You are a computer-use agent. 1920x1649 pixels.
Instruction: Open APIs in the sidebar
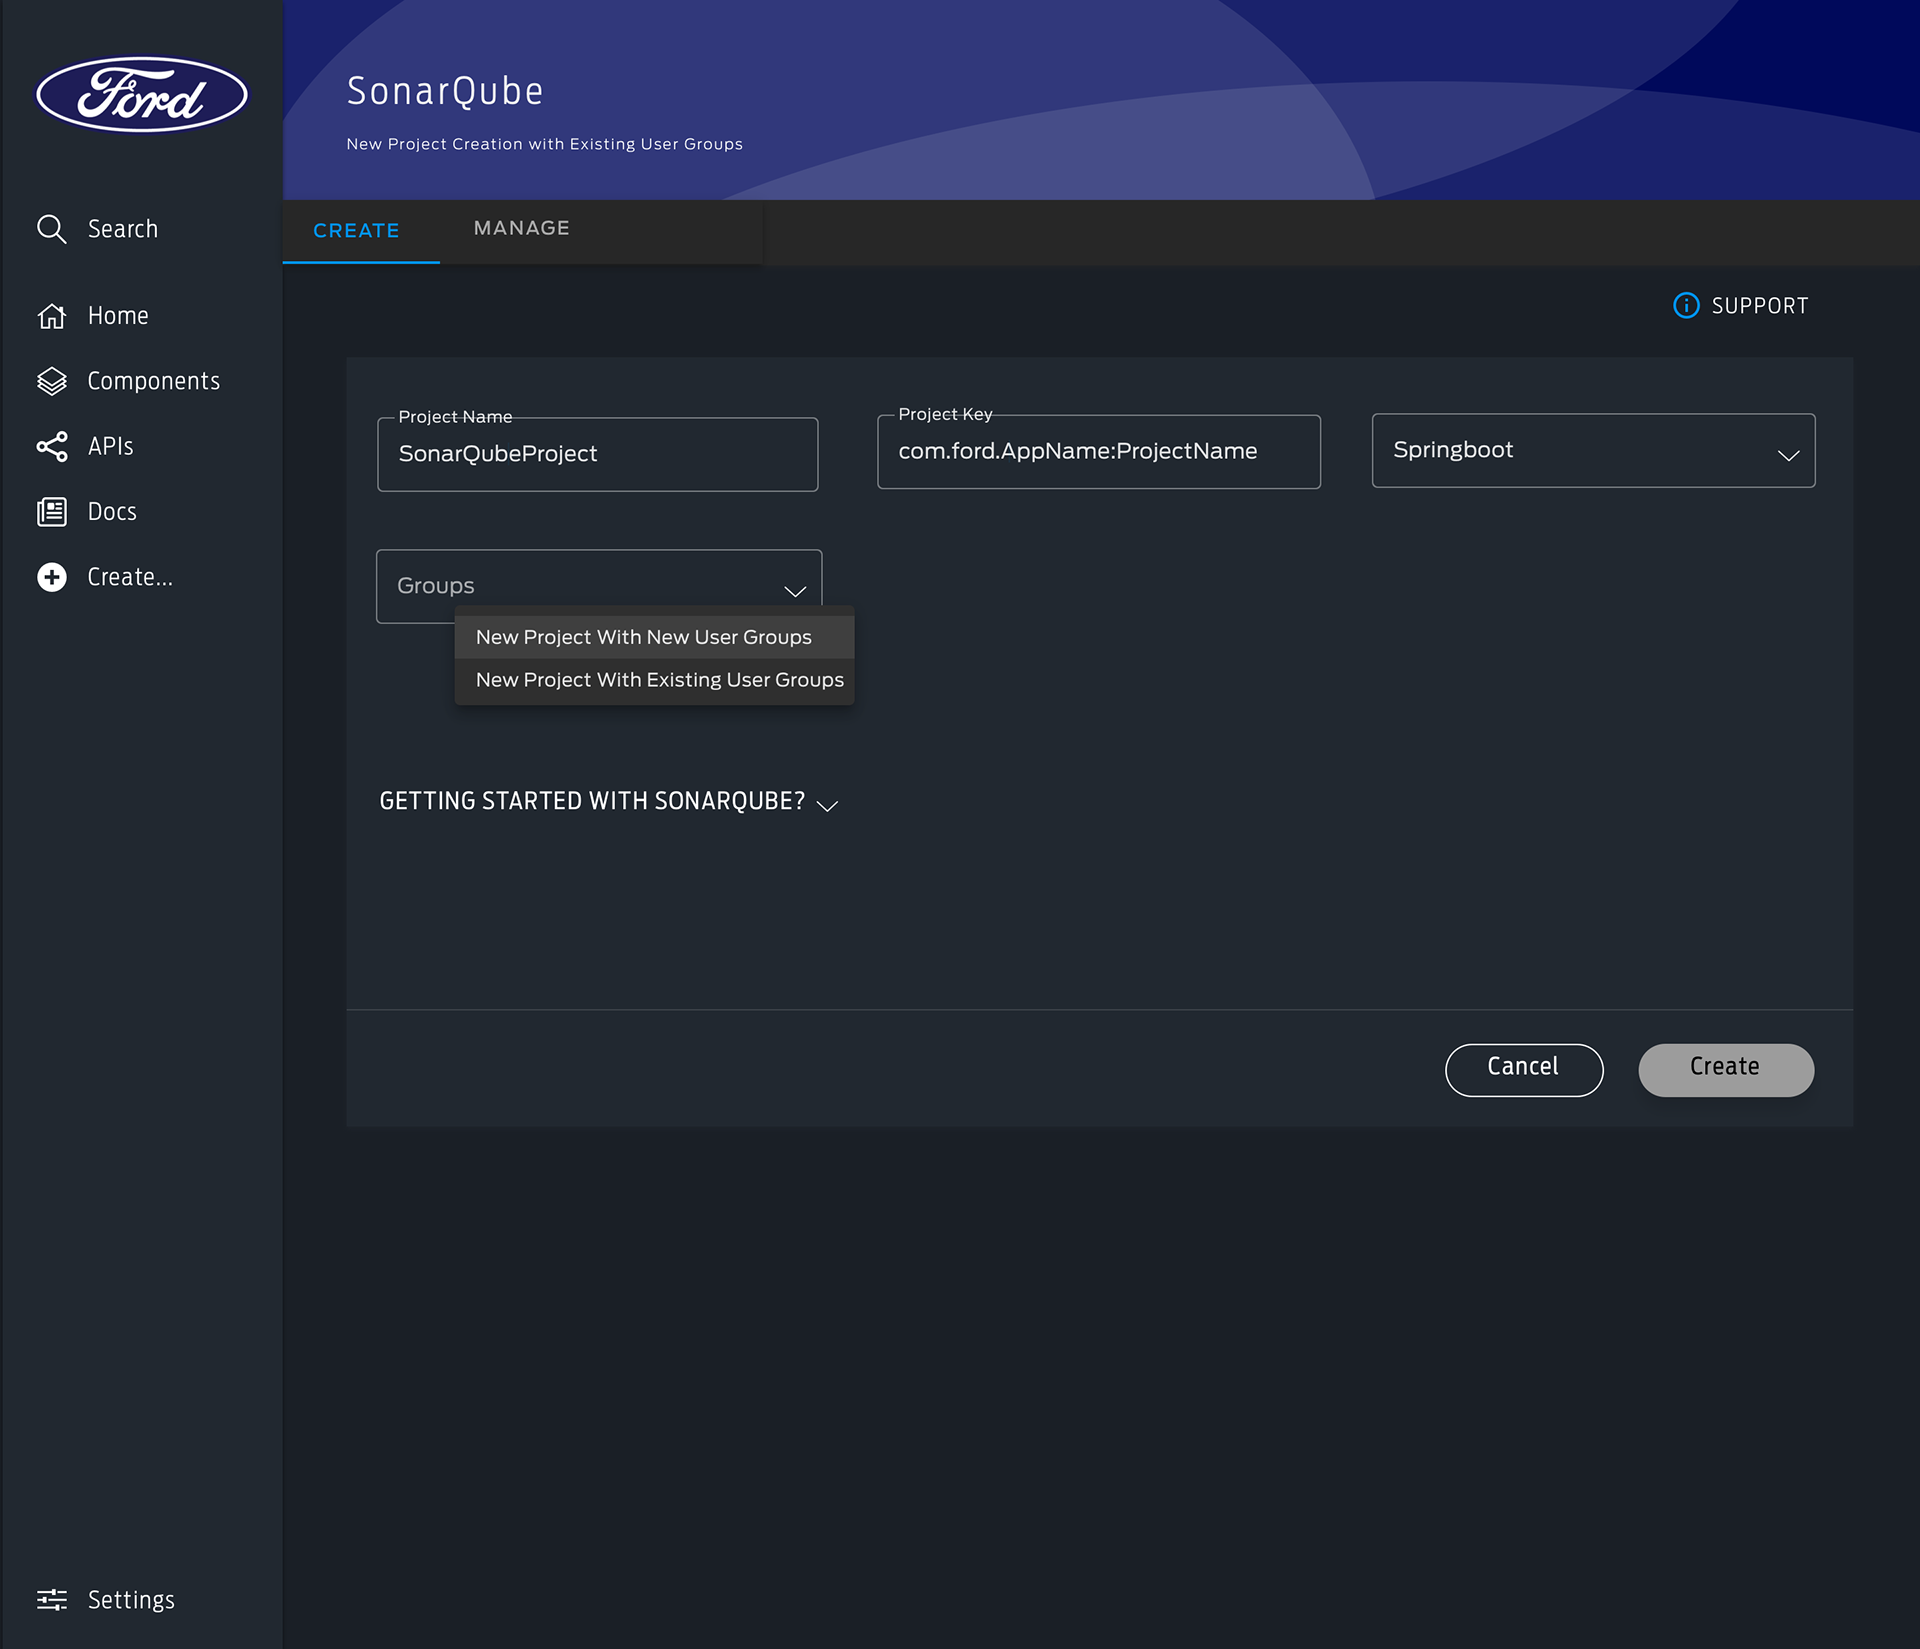click(x=85, y=446)
